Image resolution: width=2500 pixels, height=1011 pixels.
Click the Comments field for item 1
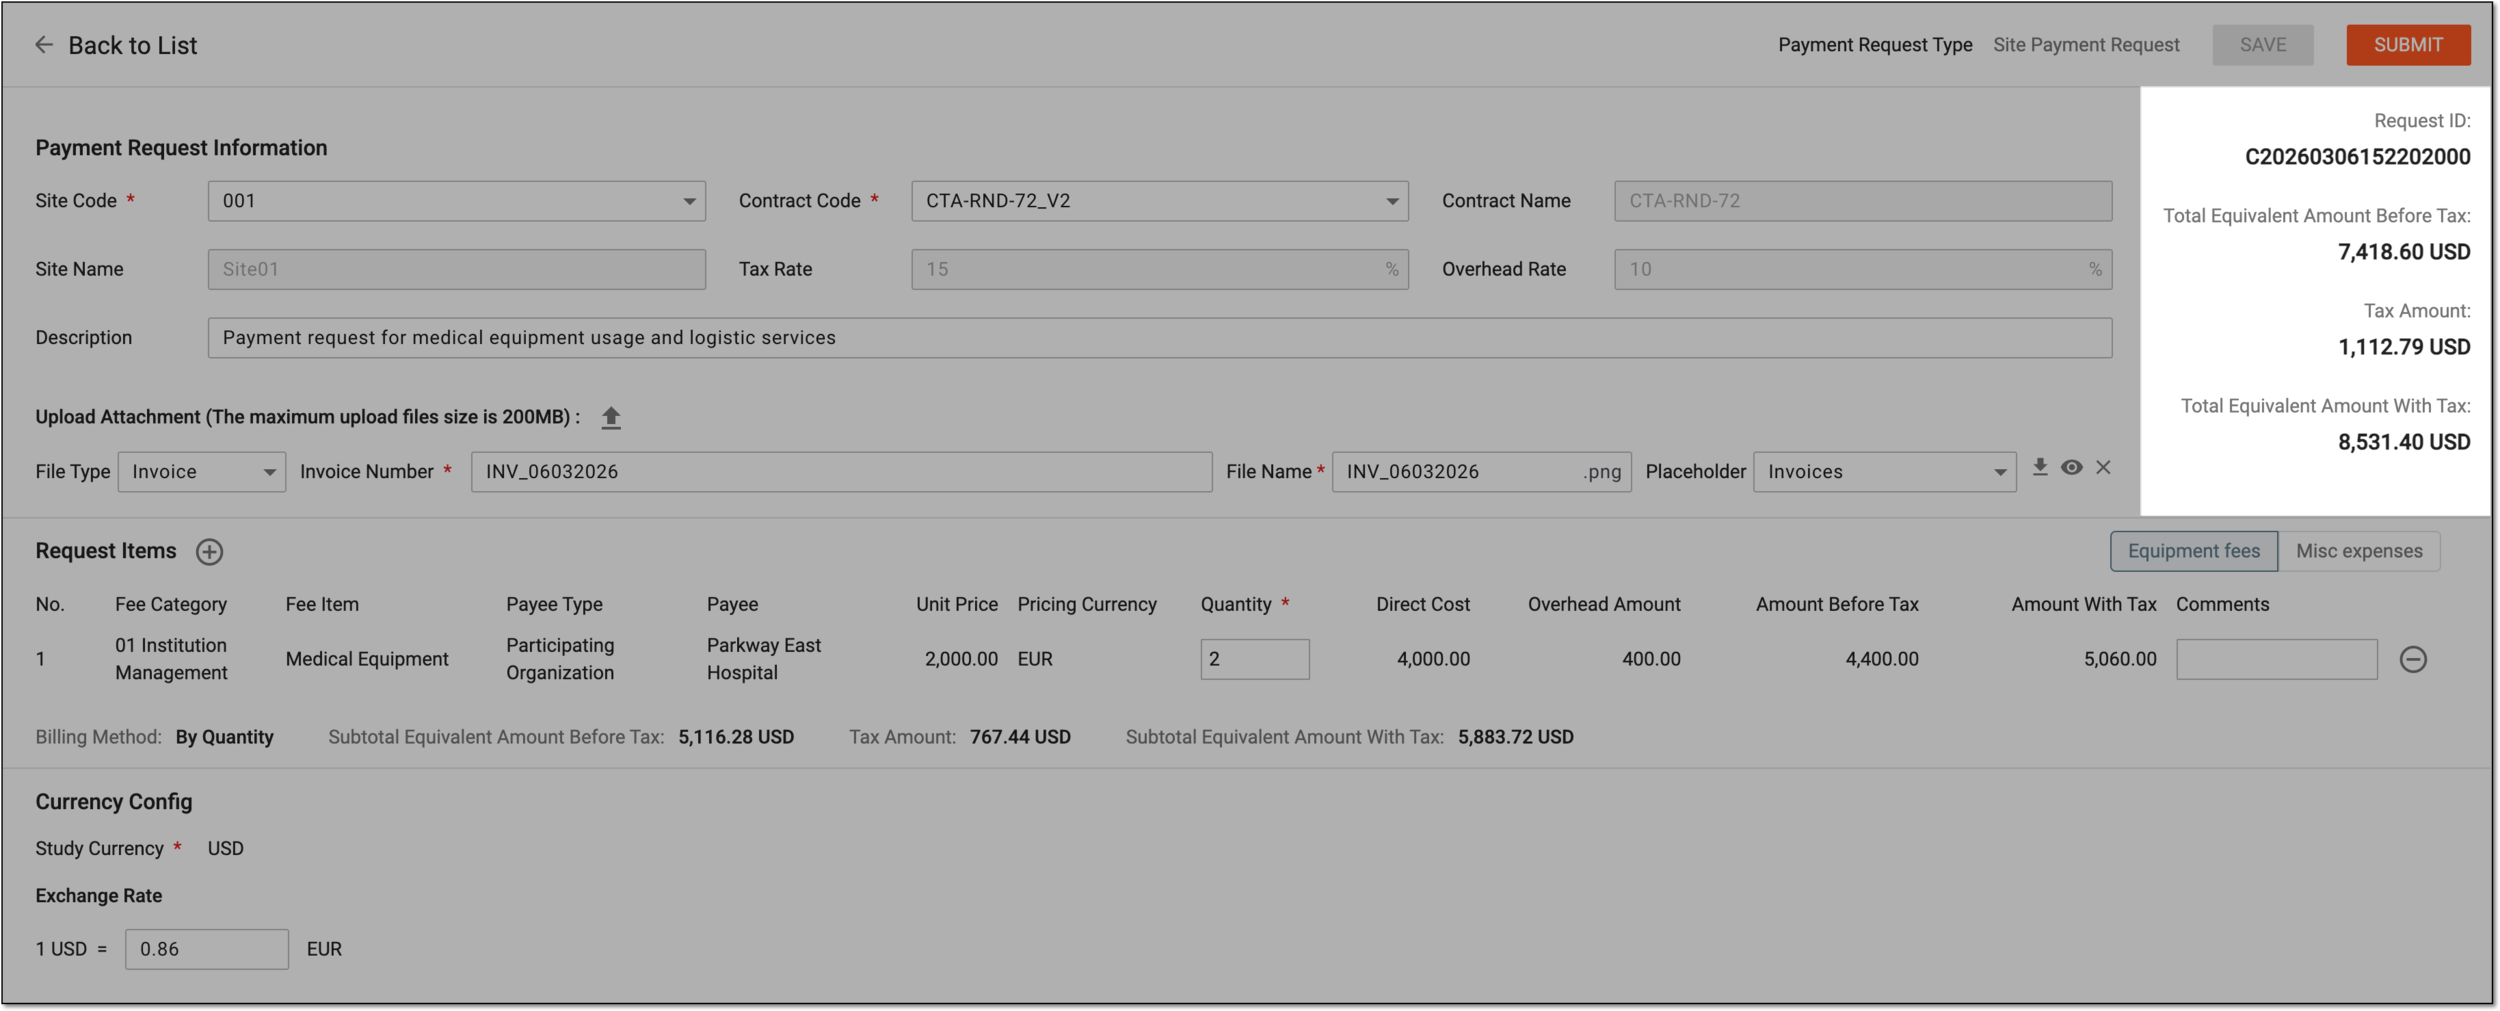(x=2277, y=660)
